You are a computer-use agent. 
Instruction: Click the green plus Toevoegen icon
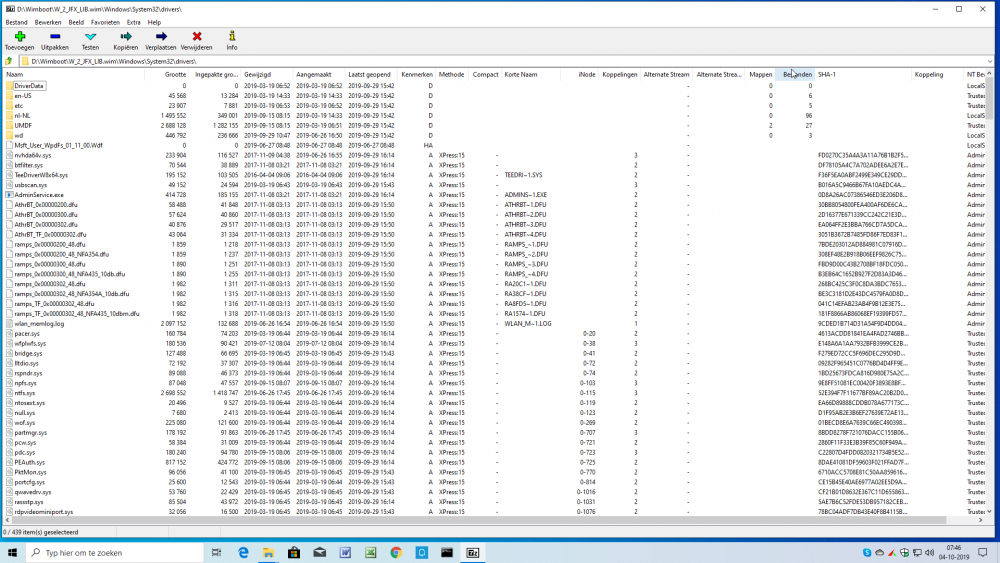pyautogui.click(x=20, y=37)
